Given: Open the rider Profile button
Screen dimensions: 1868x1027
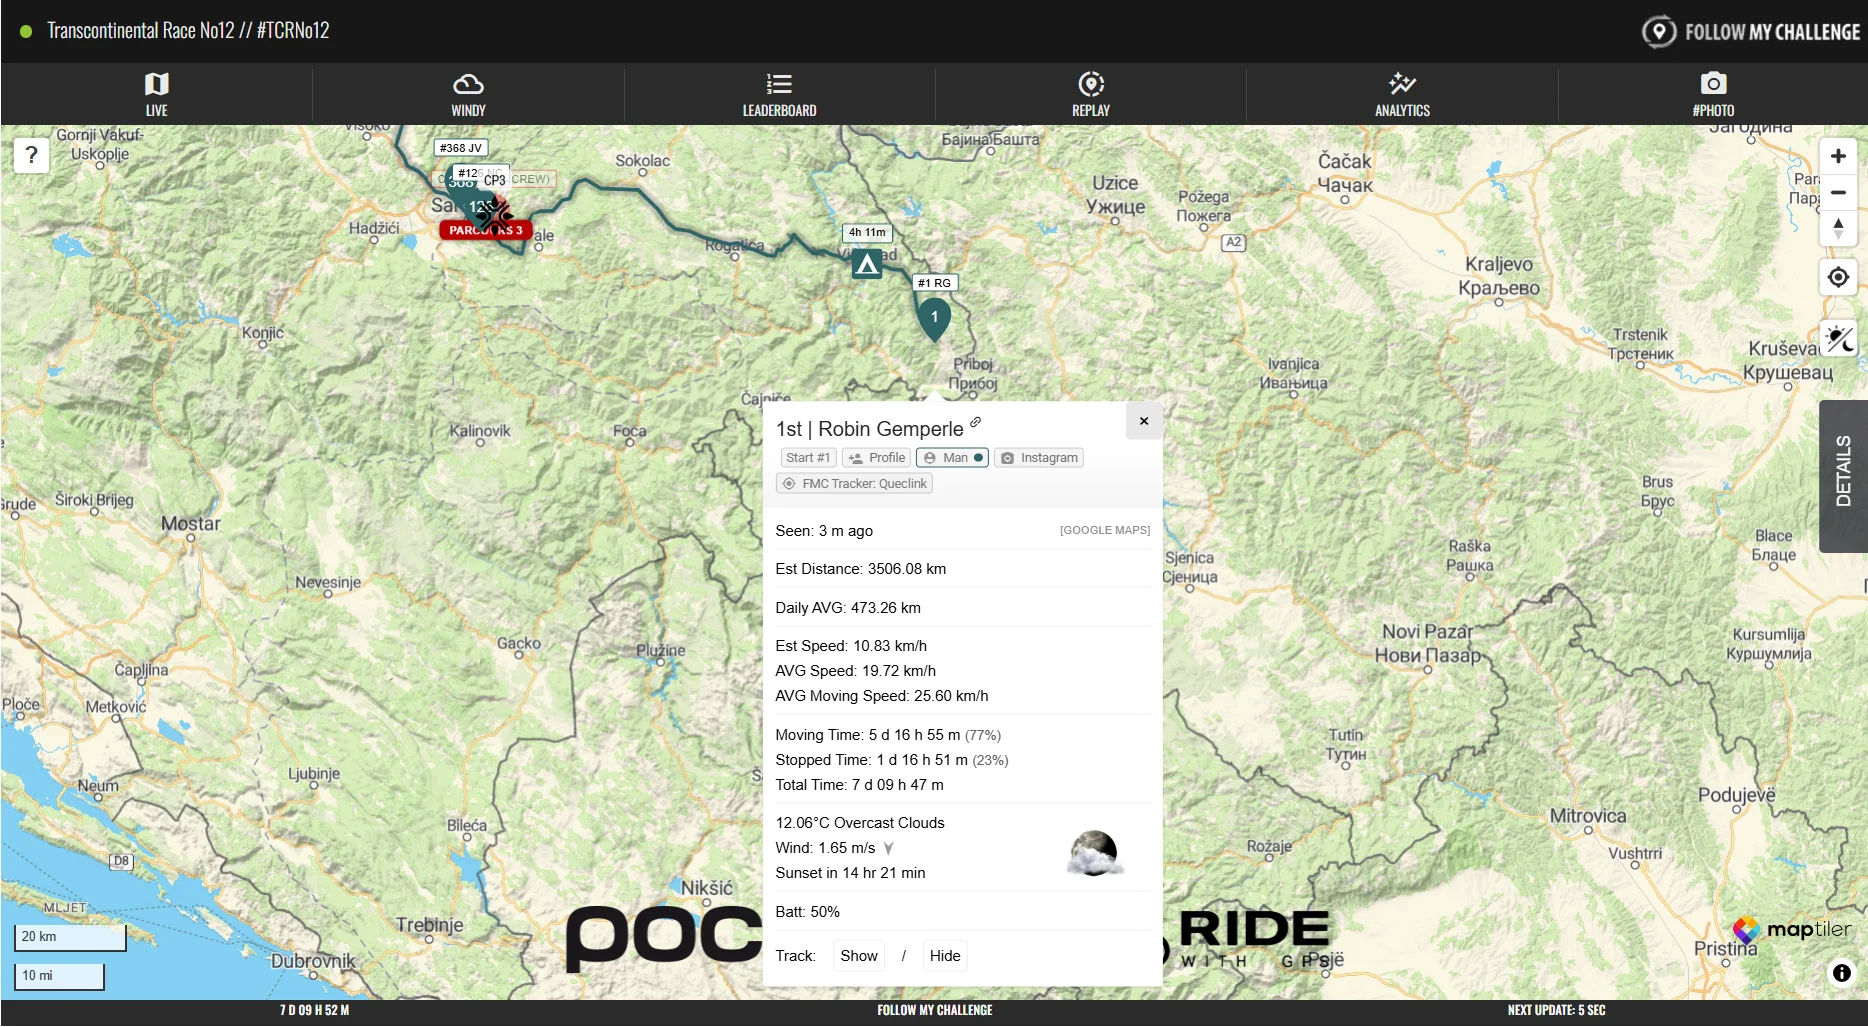Looking at the screenshot, I should [x=877, y=458].
